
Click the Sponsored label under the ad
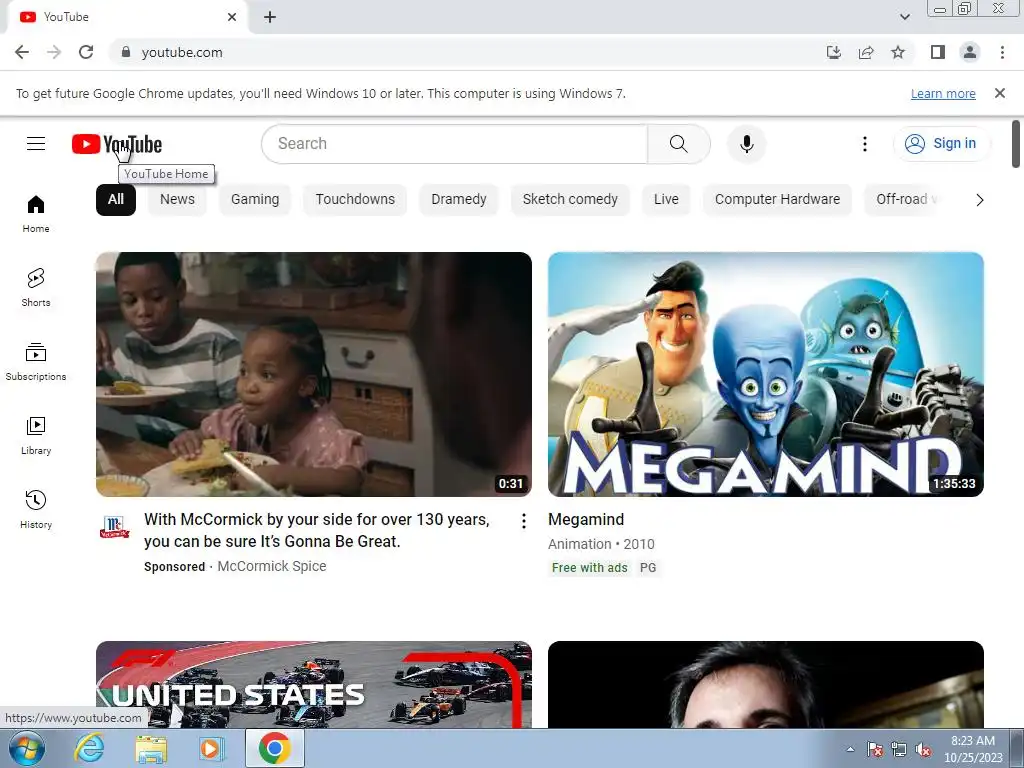[x=174, y=567]
